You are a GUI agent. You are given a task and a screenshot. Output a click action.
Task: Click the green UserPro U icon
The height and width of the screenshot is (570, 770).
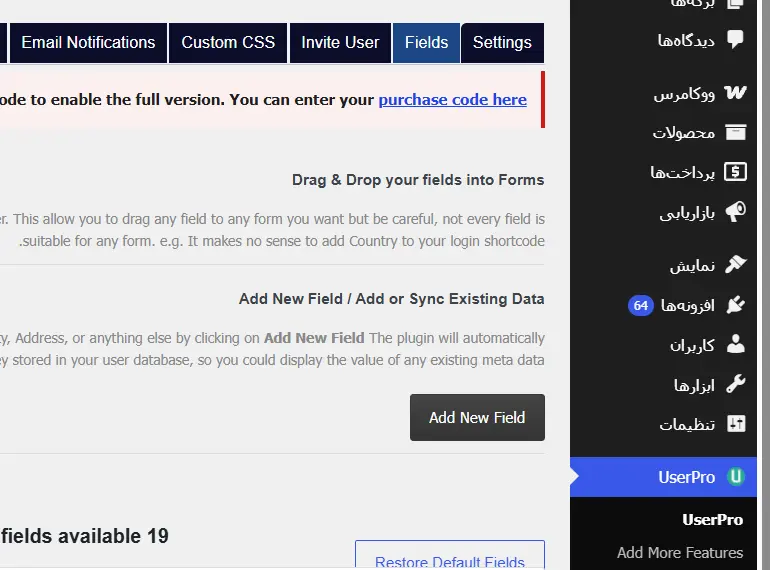point(736,477)
